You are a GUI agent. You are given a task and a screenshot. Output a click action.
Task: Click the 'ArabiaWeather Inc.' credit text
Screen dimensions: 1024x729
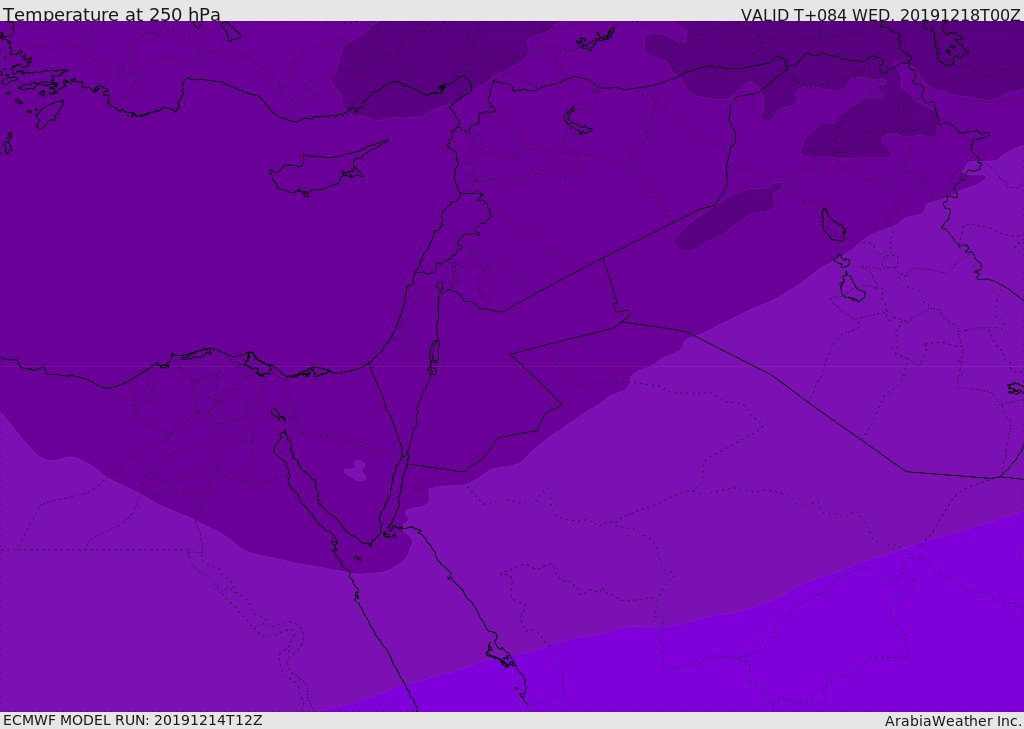(954, 721)
